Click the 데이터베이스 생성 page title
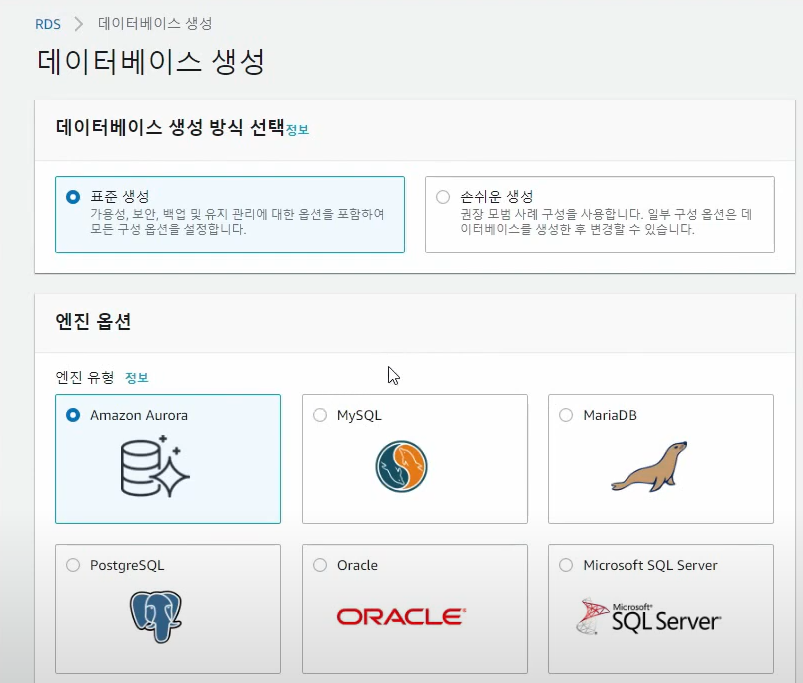Viewport: 803px width, 683px height. coord(151,61)
